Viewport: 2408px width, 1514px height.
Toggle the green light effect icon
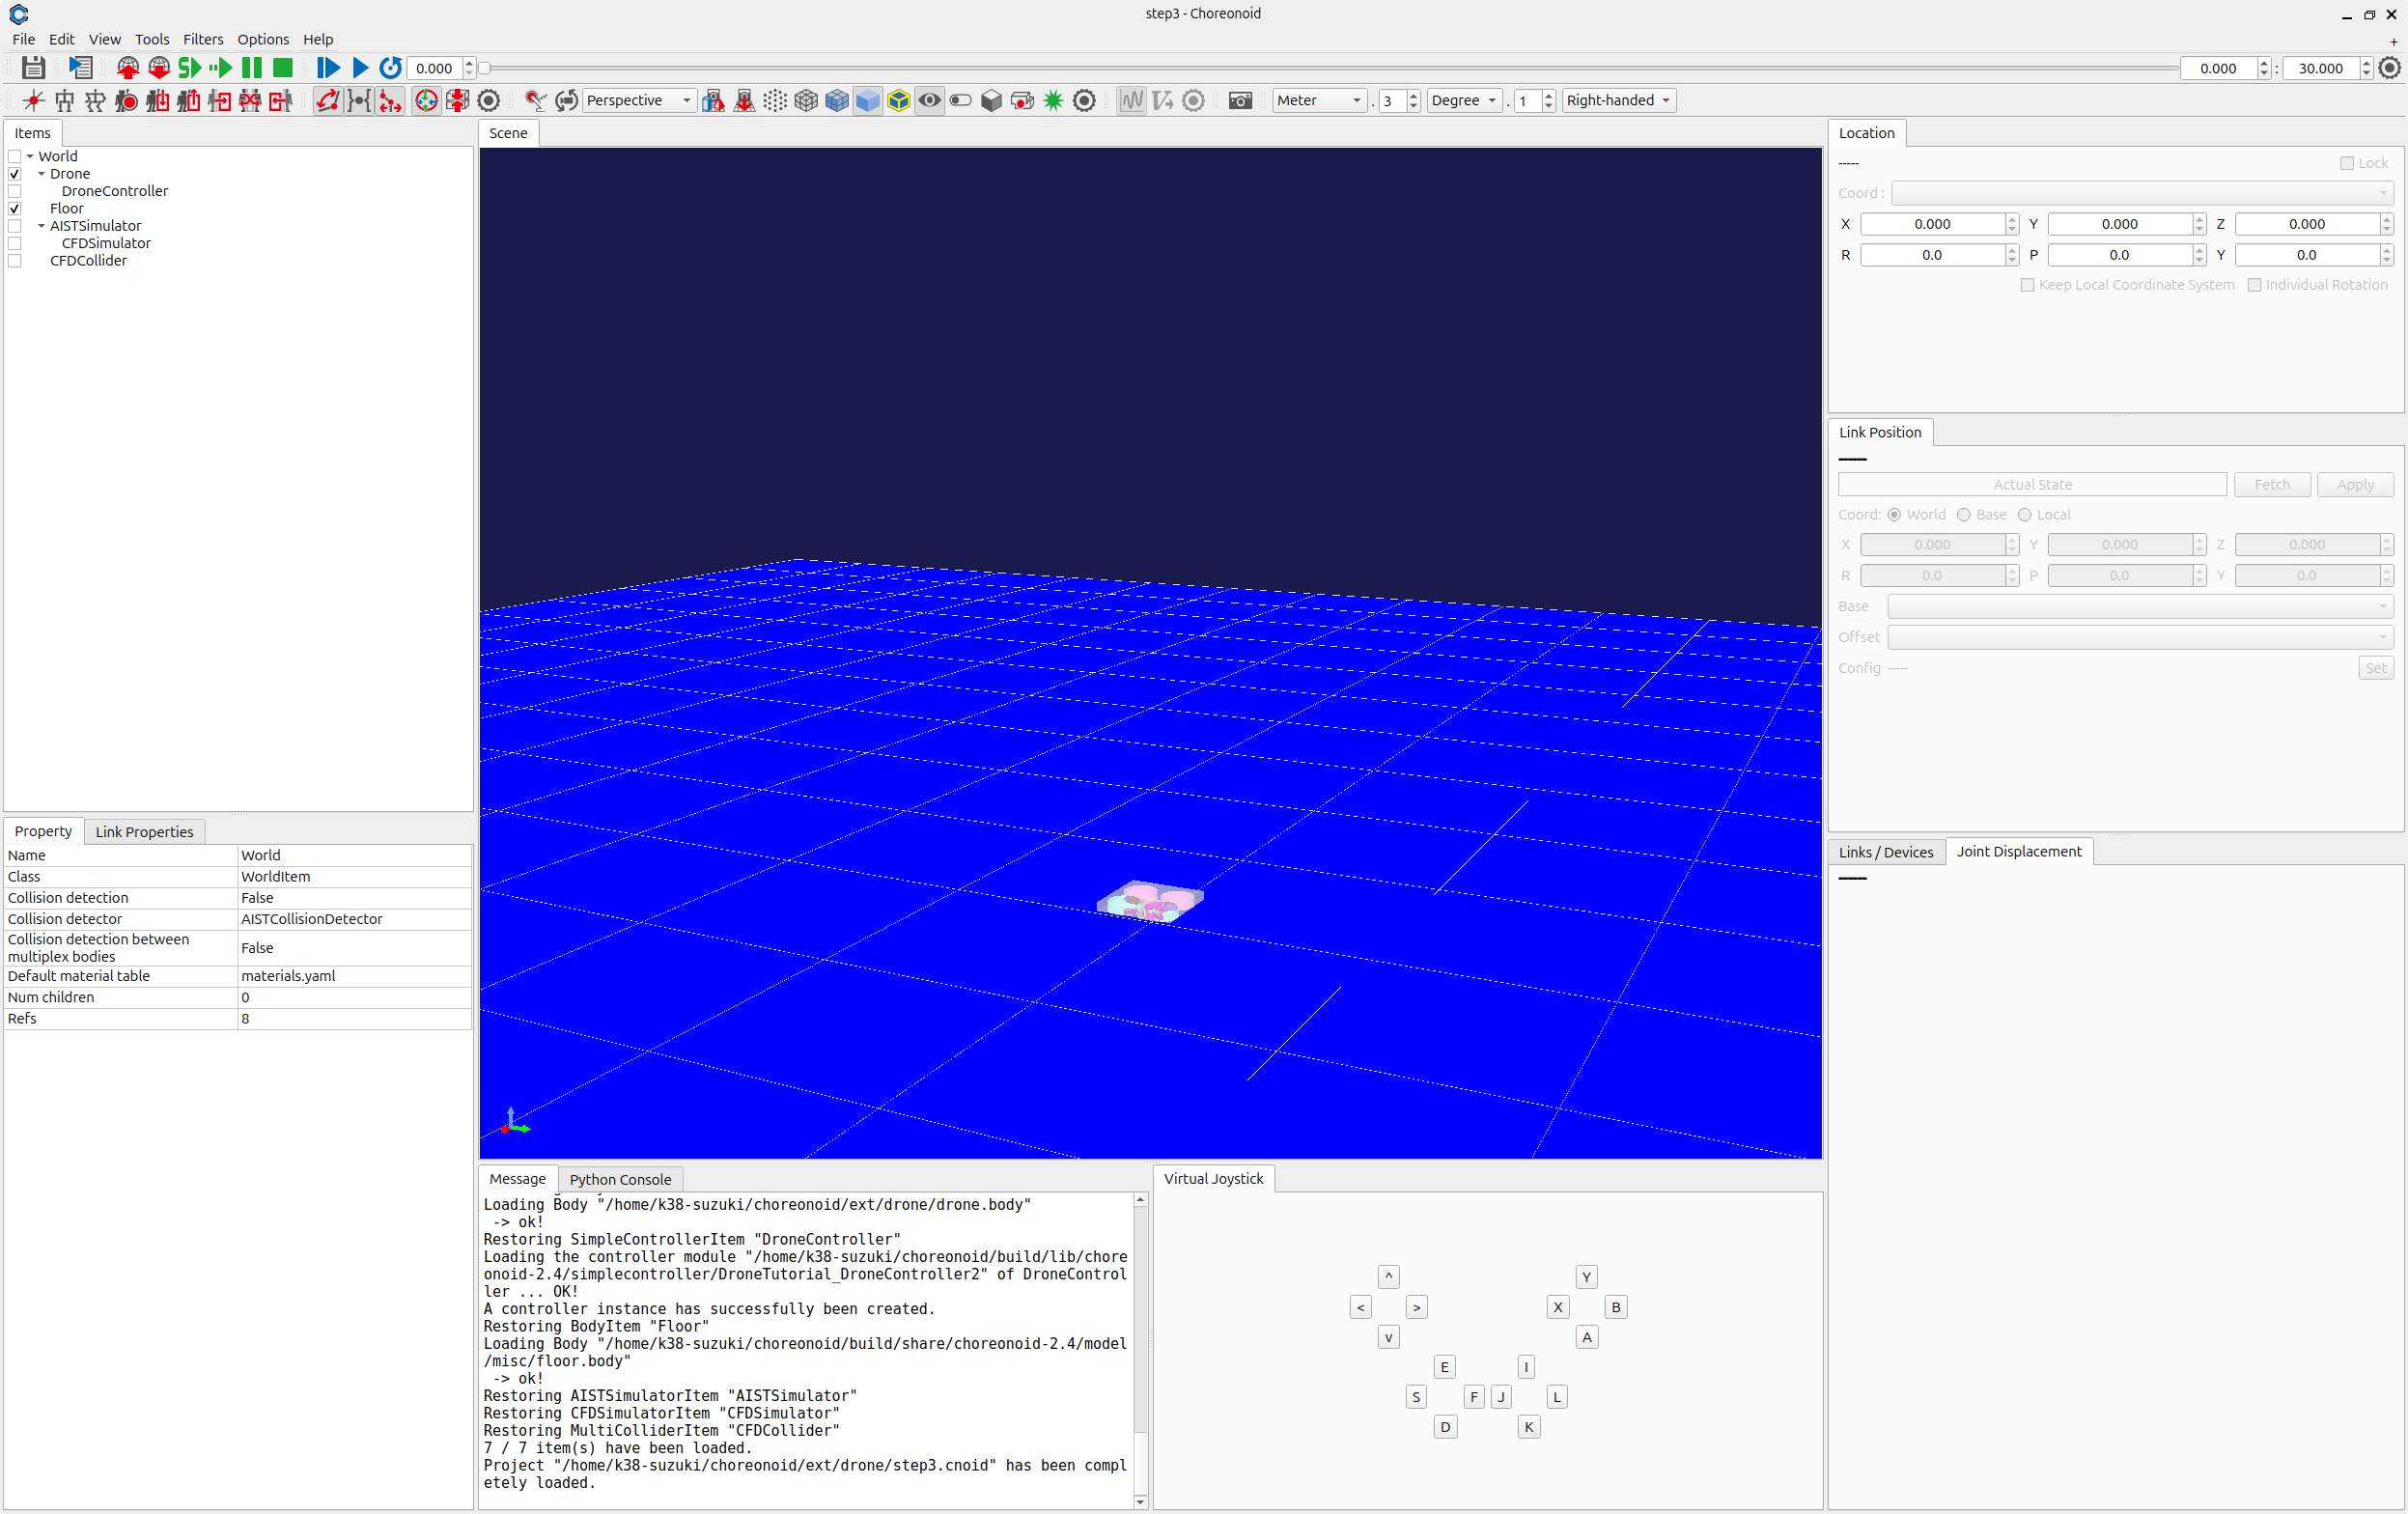point(1053,100)
